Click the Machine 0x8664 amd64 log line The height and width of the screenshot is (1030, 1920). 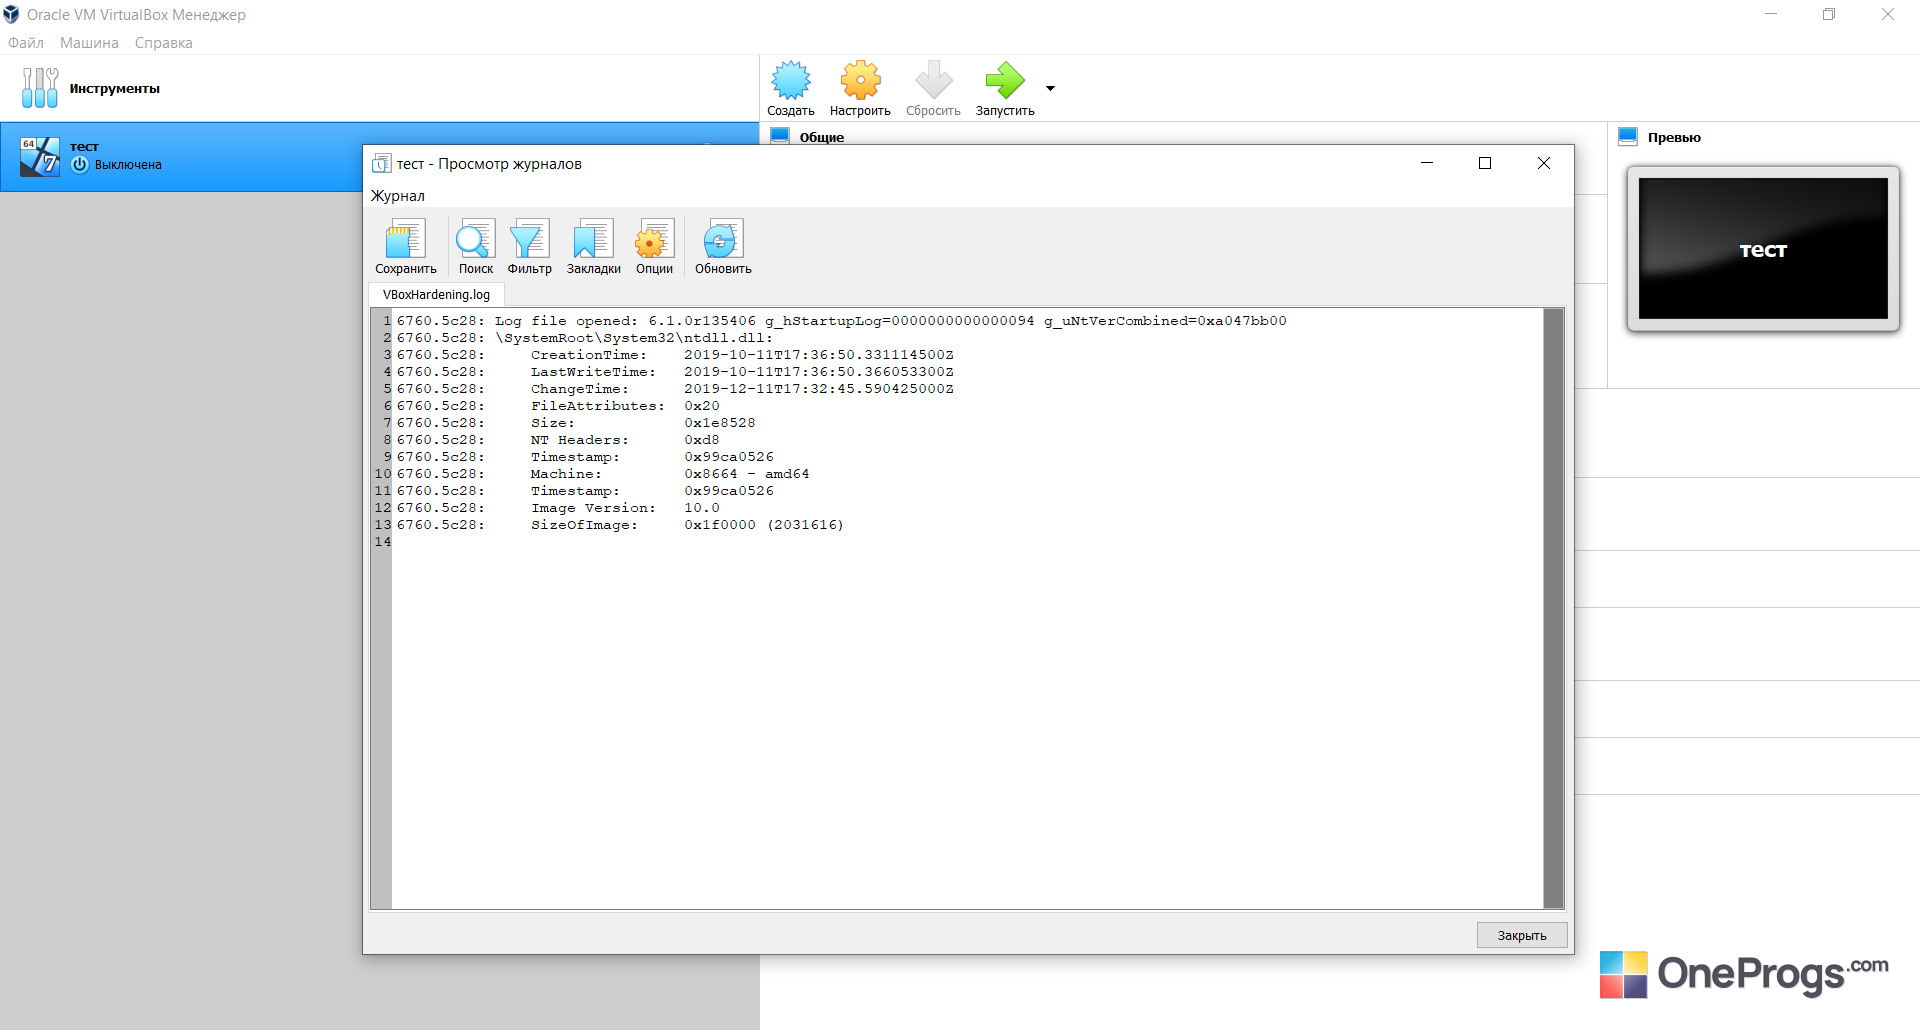[x=603, y=474]
